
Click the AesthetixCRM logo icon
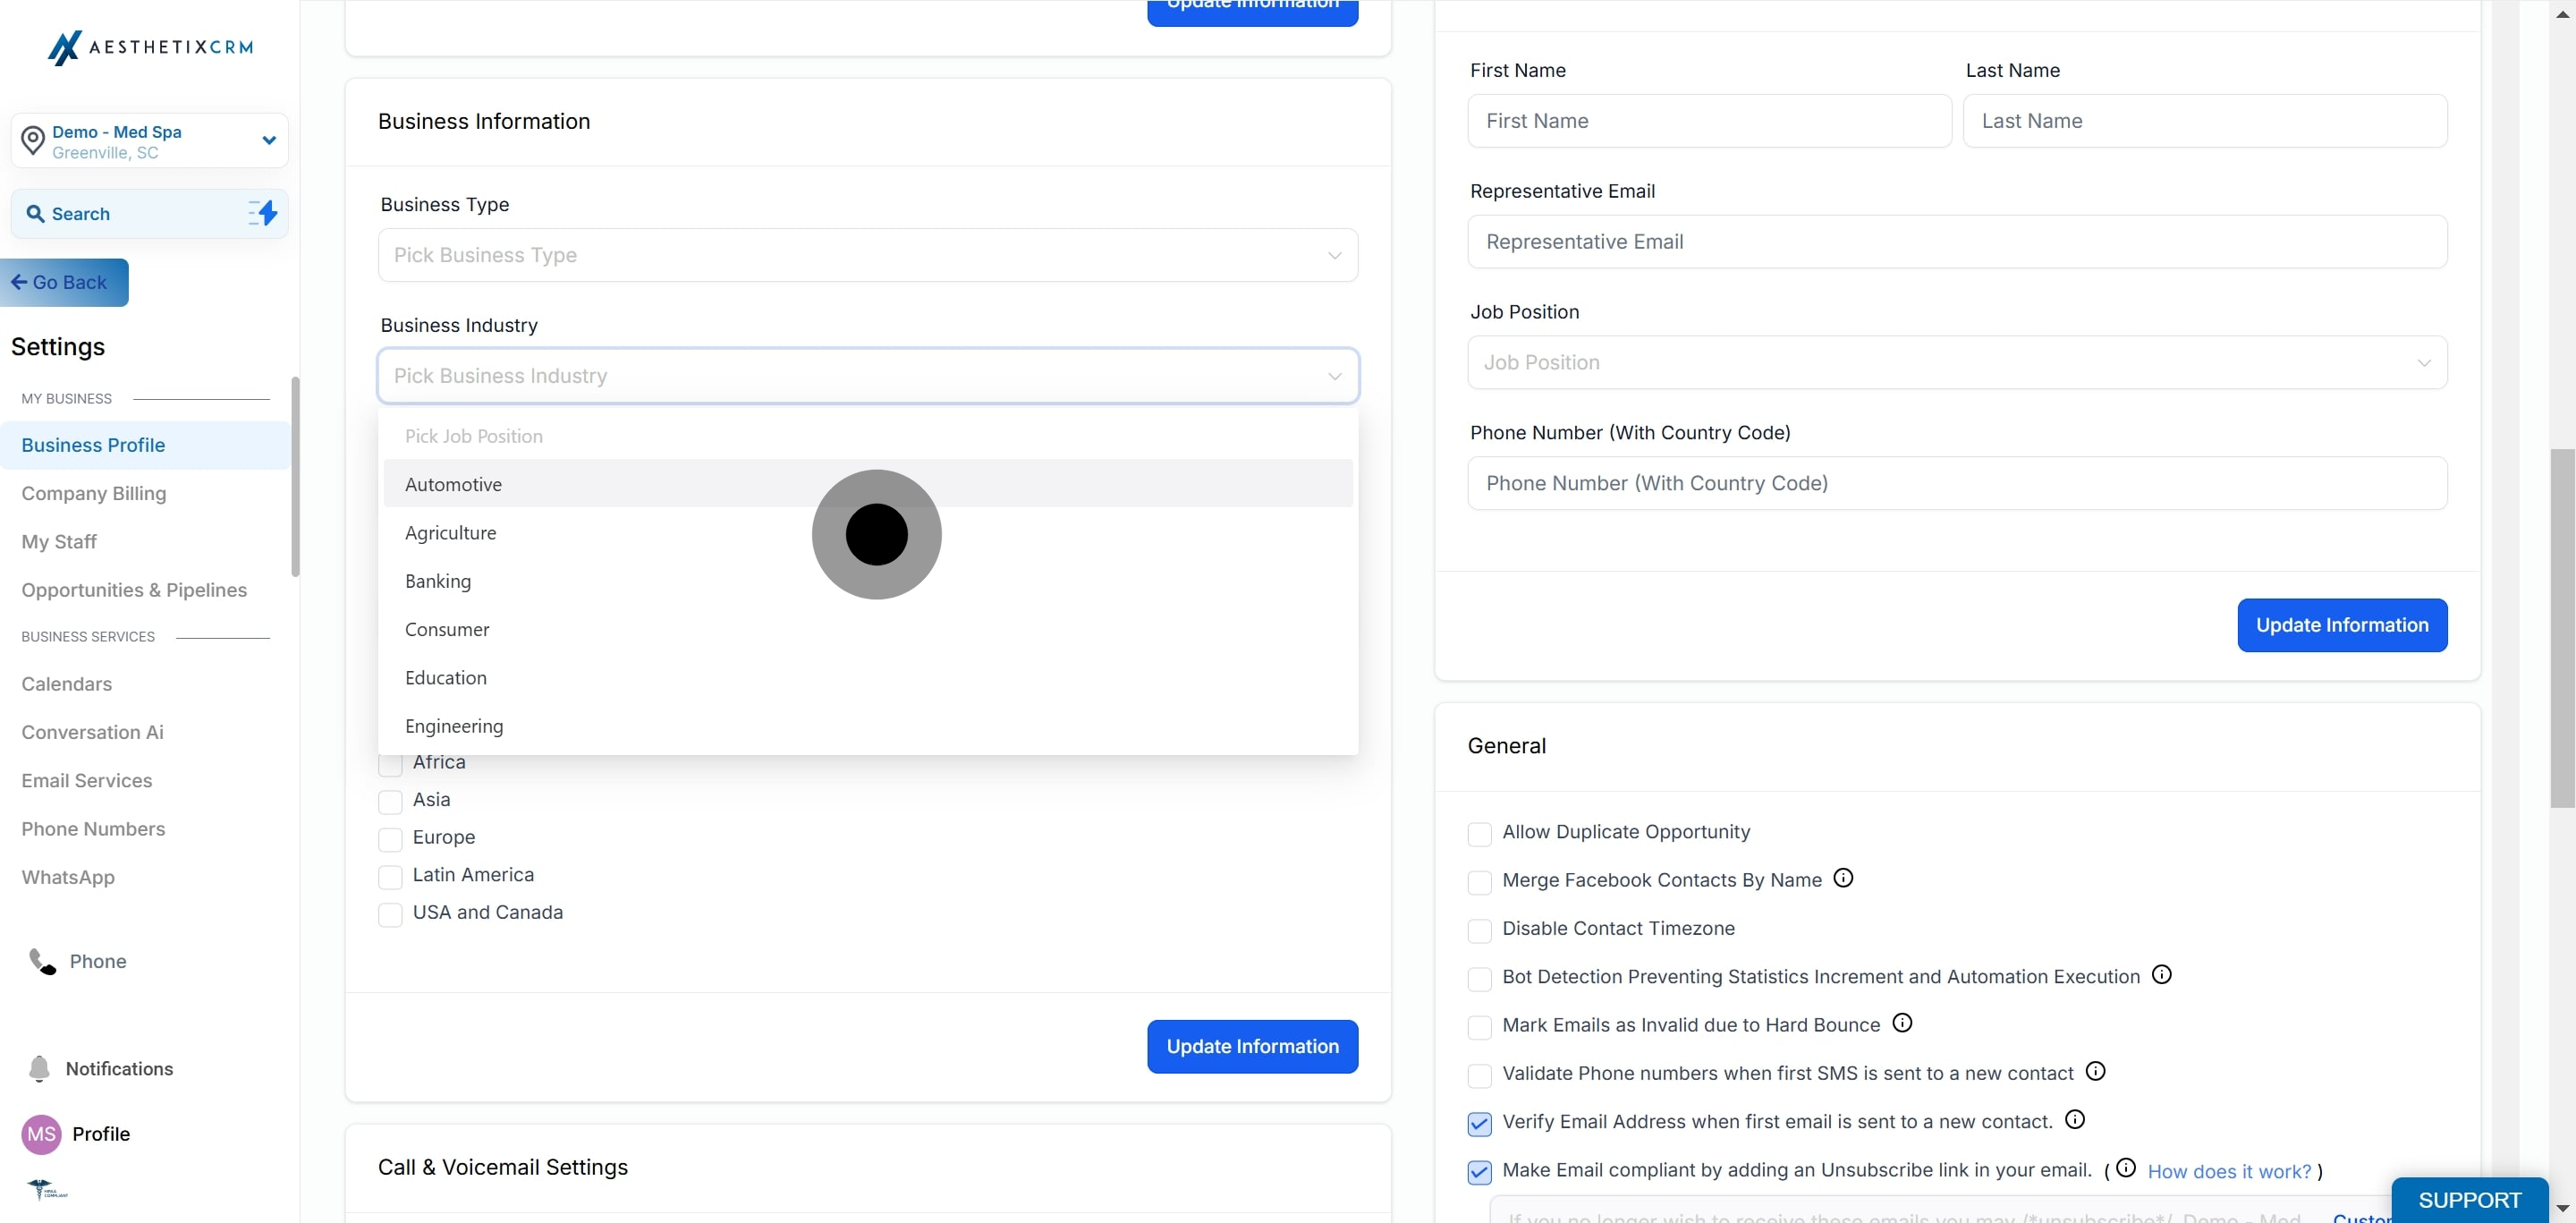tap(64, 47)
